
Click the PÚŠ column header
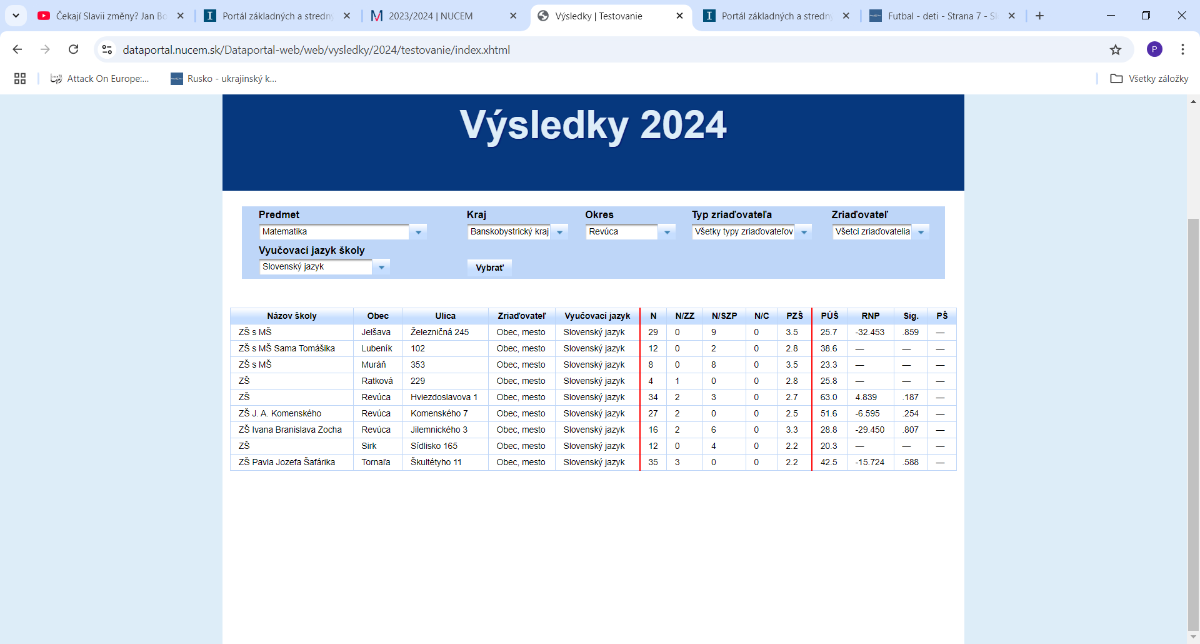click(829, 316)
